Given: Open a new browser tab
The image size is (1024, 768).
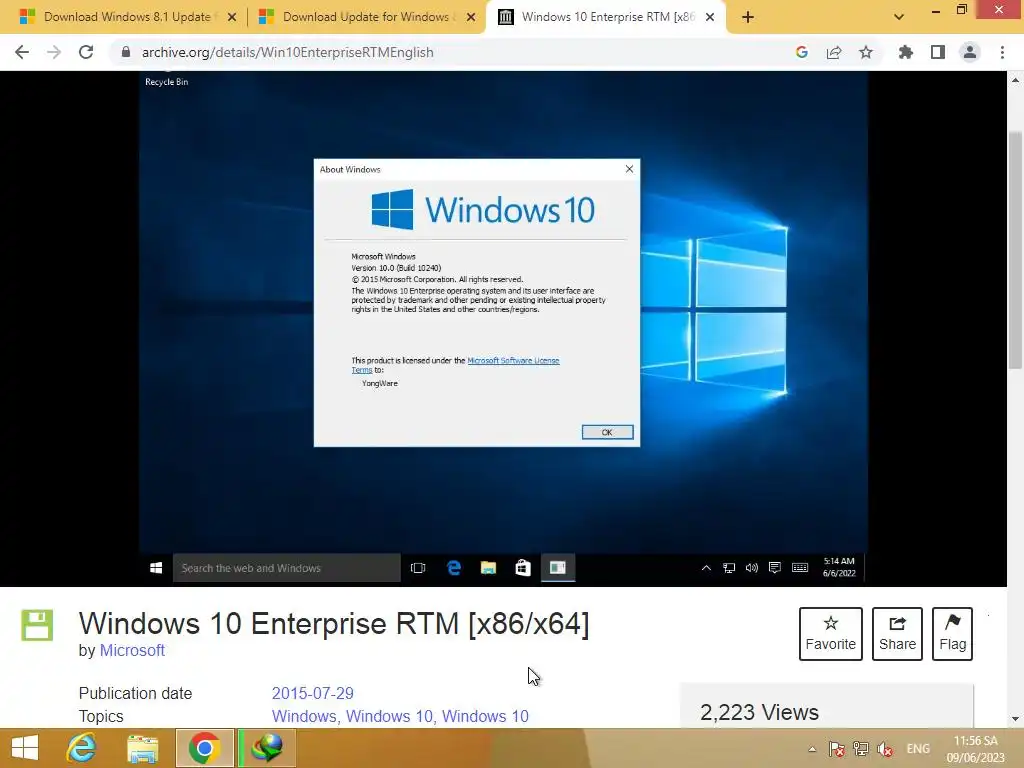Looking at the screenshot, I should [748, 17].
